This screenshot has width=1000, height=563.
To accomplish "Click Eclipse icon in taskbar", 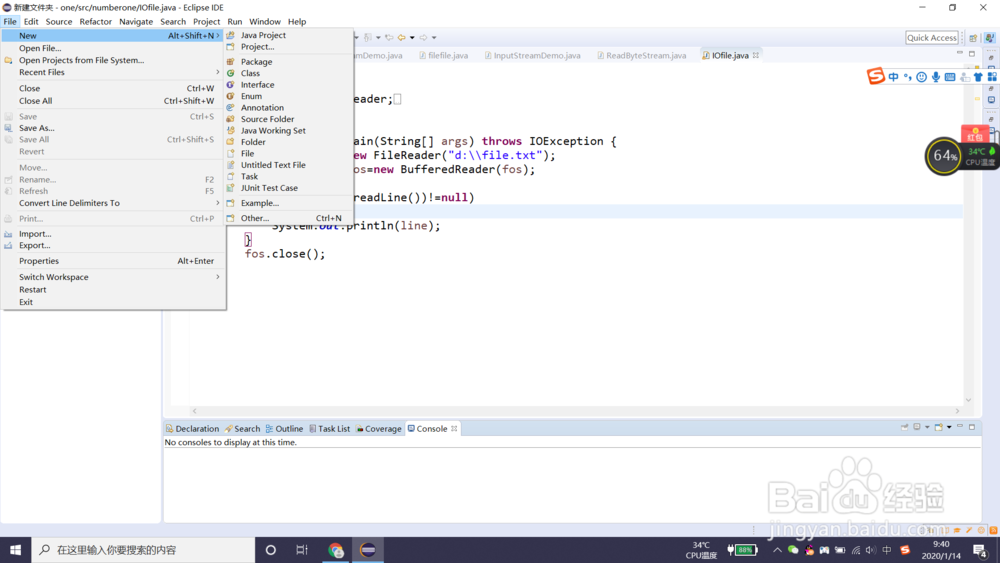I will [x=368, y=550].
